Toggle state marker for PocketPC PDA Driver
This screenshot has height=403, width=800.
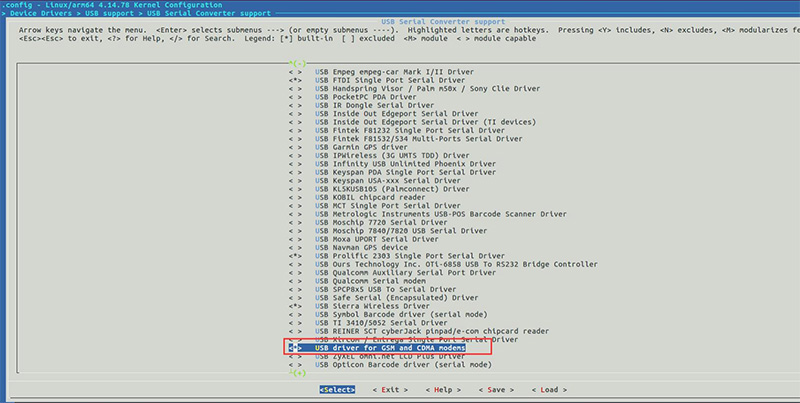(x=295, y=97)
